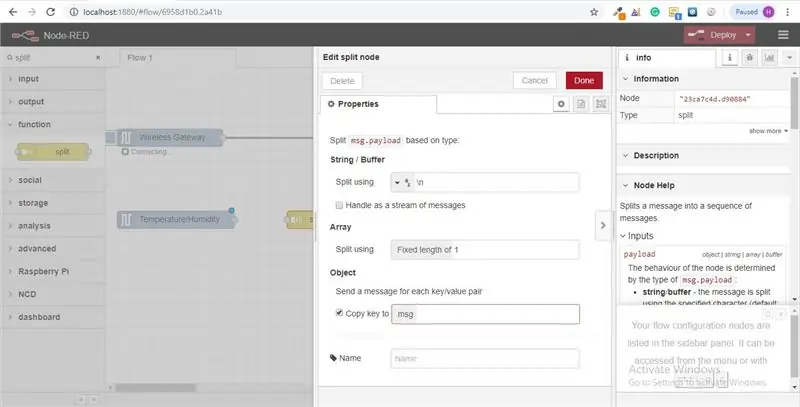Click Done to save the split node
The width and height of the screenshot is (800, 407).
pos(584,81)
